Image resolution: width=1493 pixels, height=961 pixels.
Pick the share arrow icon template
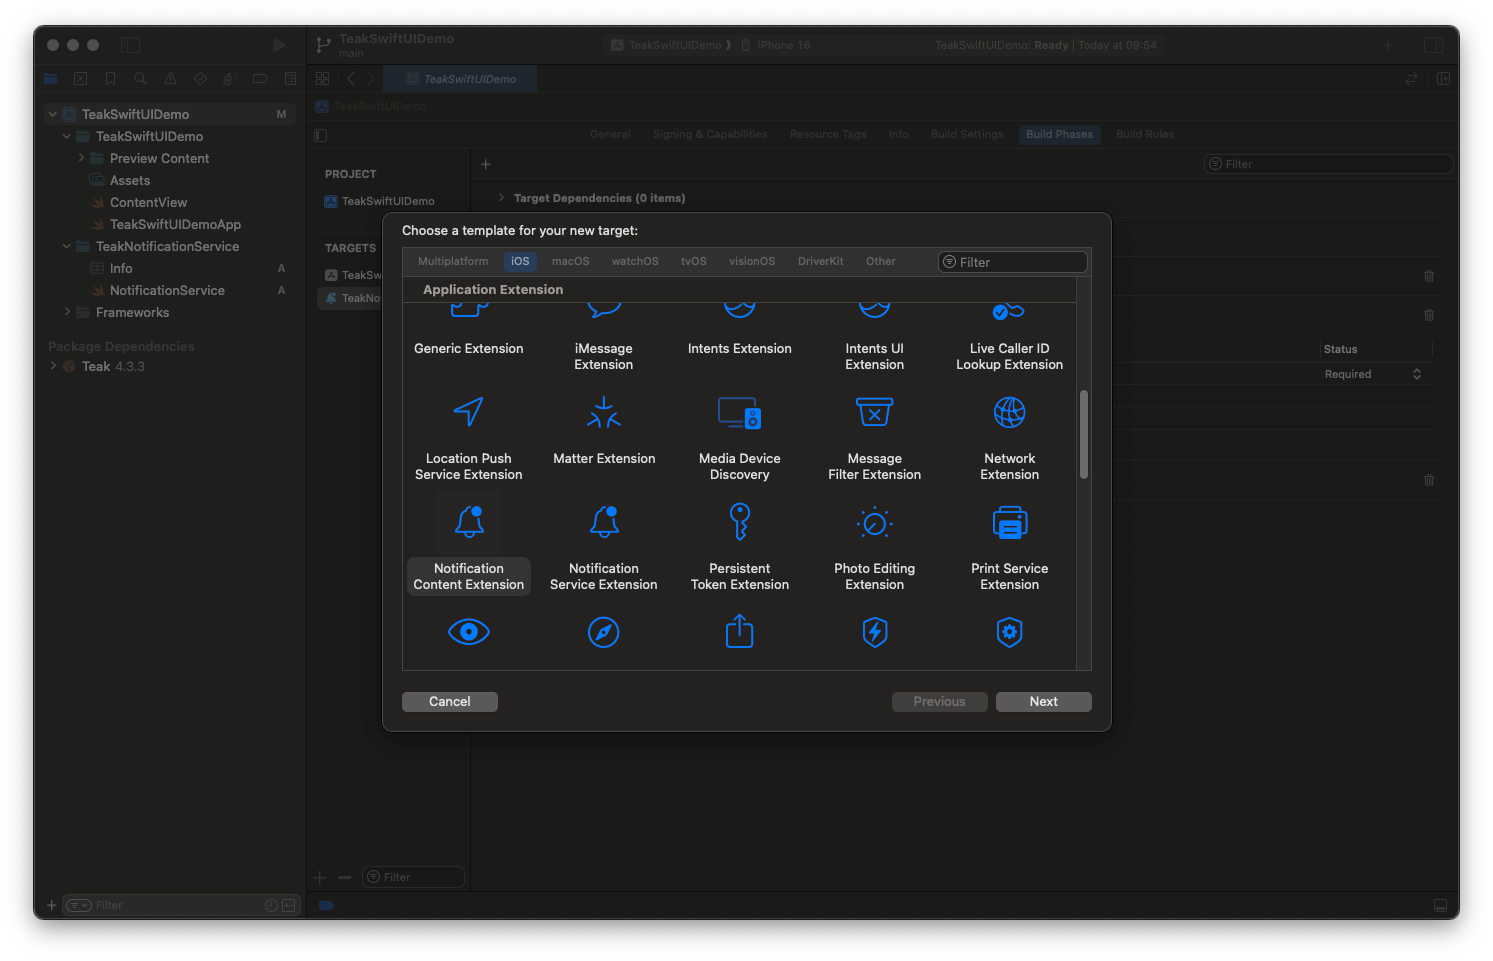point(740,632)
